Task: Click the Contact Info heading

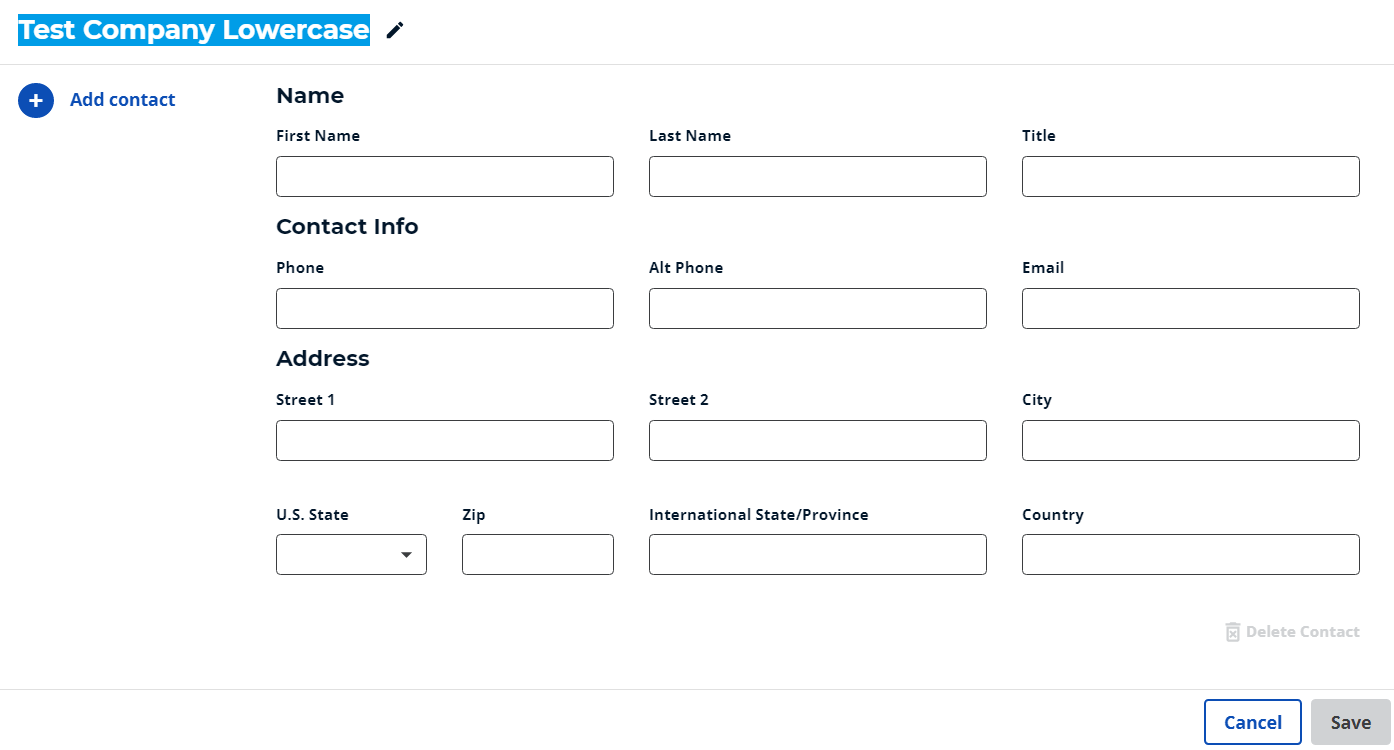Action: click(x=347, y=227)
